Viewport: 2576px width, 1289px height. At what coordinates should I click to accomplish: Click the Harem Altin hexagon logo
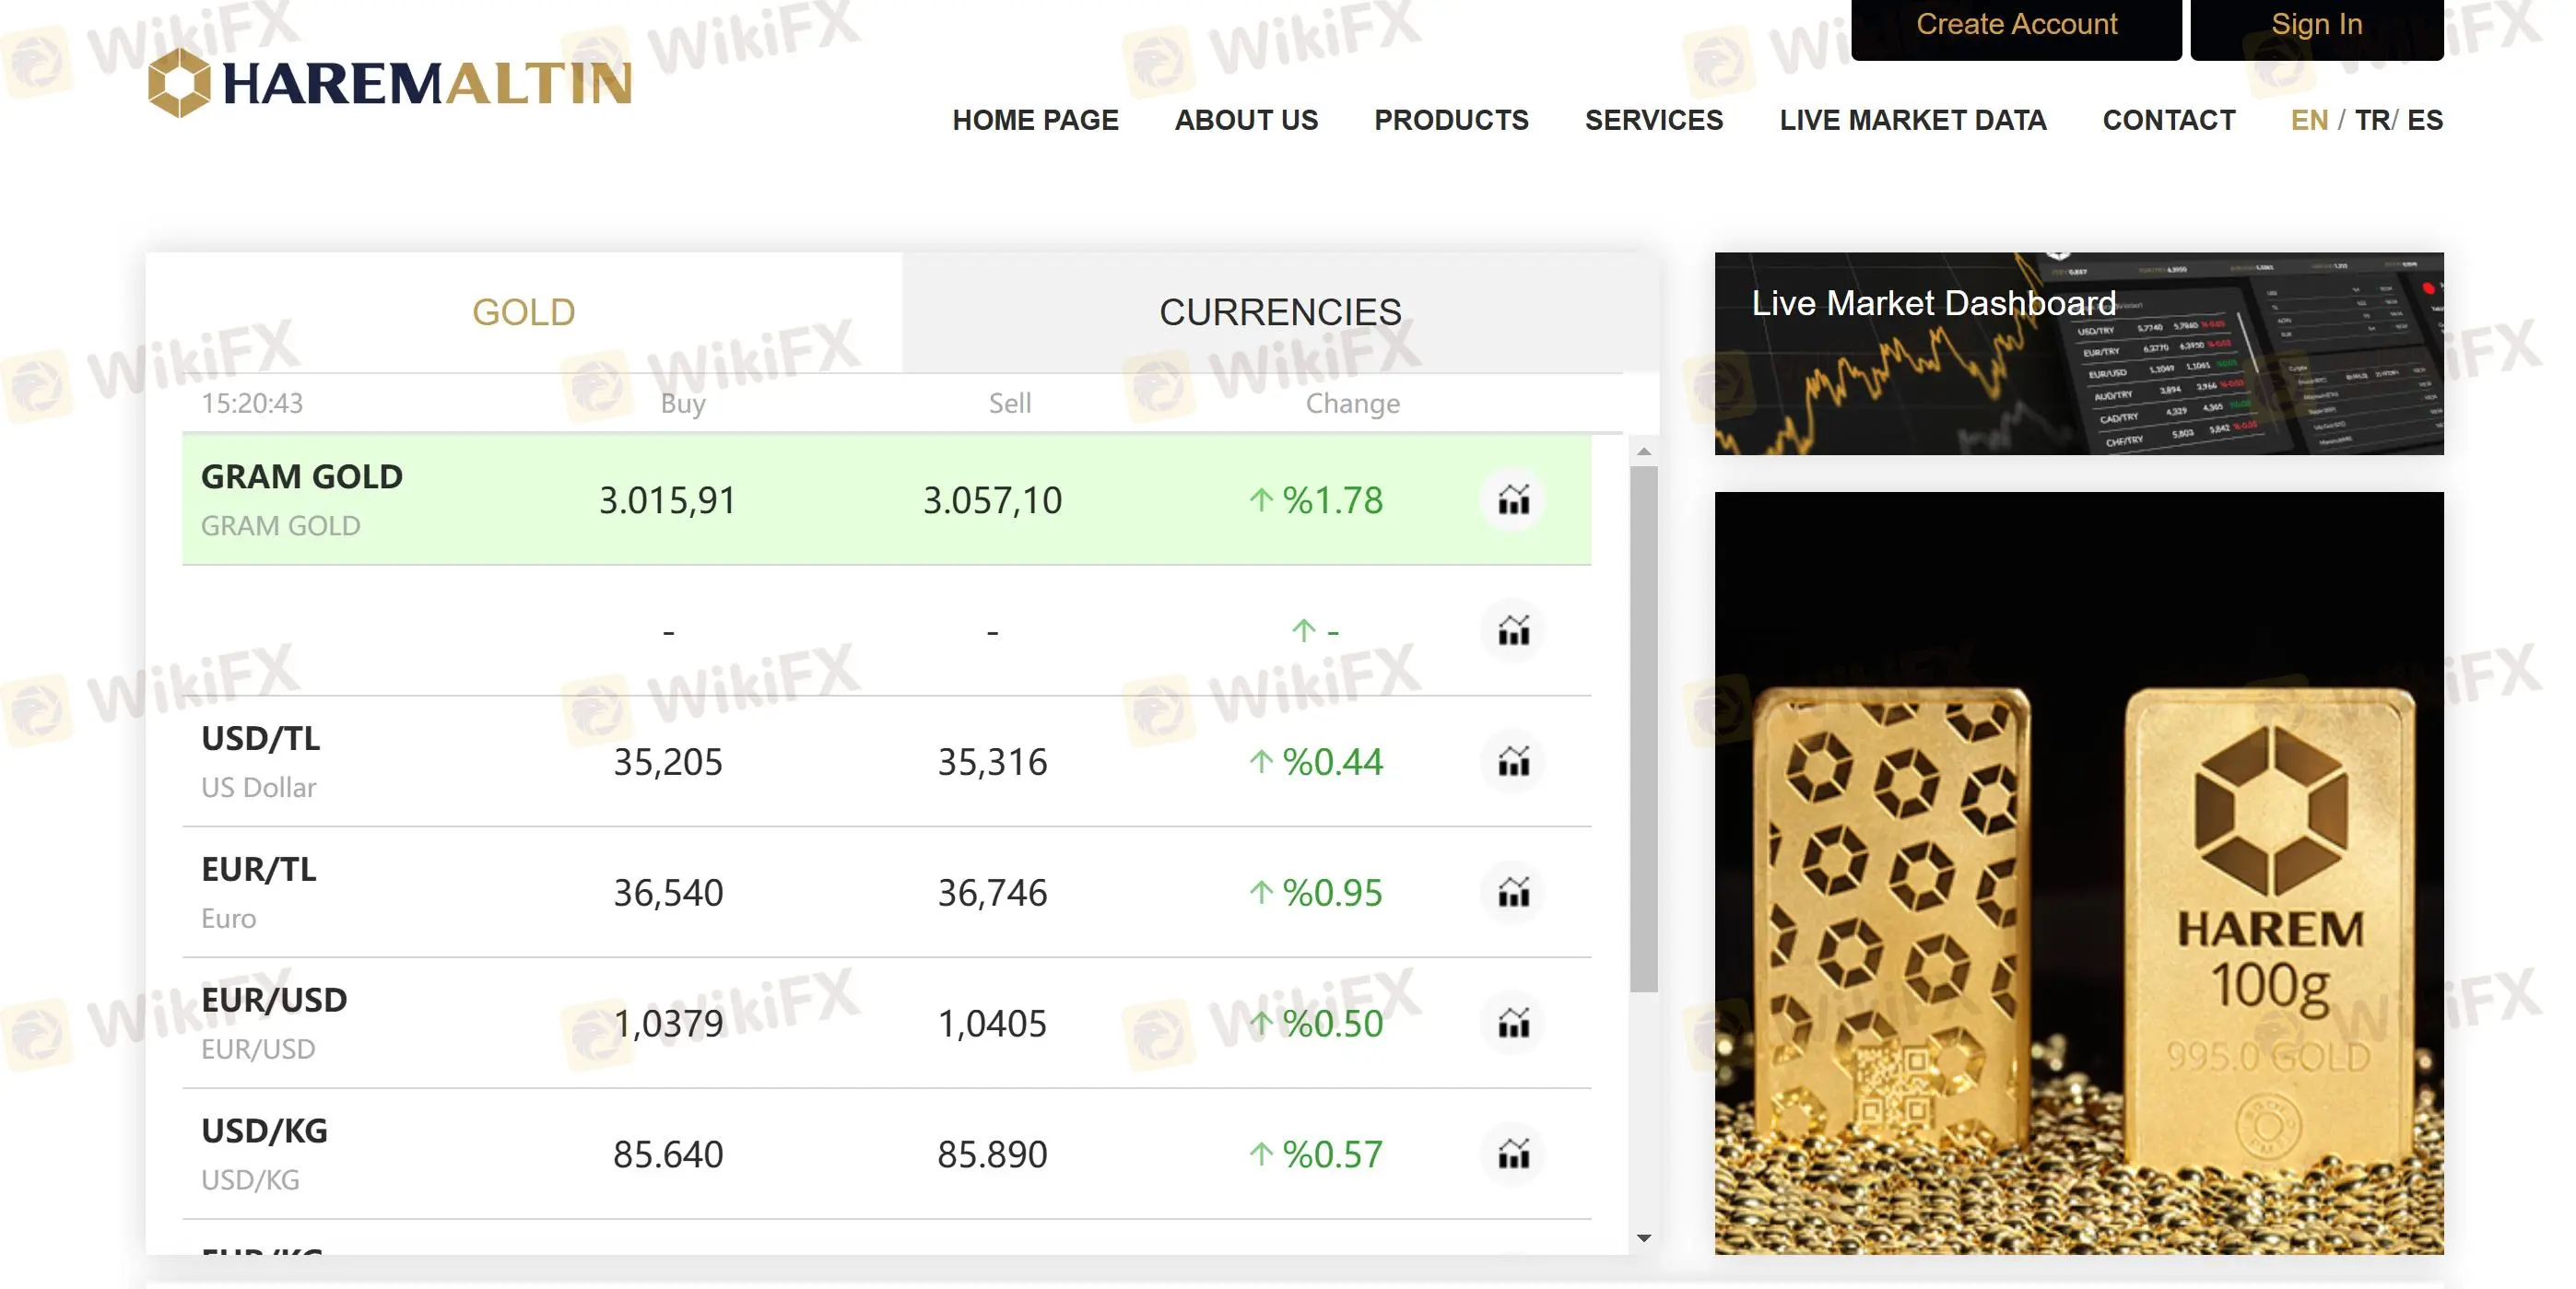[x=180, y=83]
